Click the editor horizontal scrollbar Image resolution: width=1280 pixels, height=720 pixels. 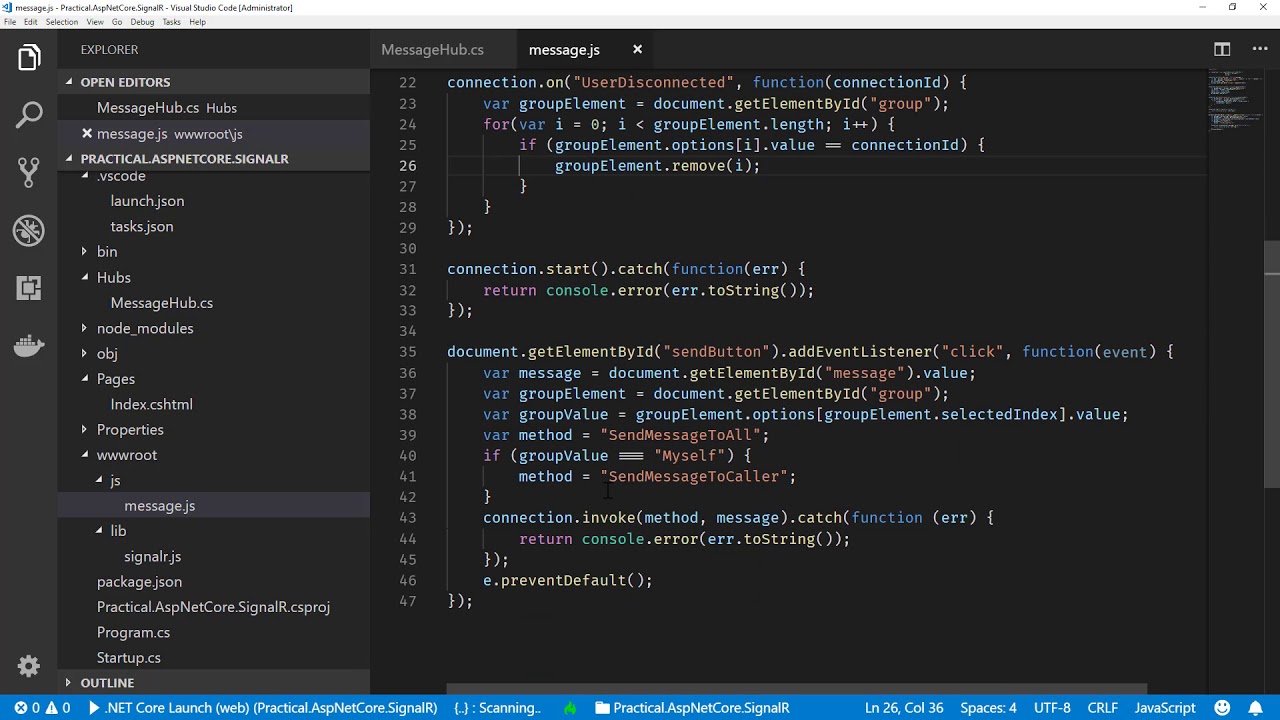tap(796, 689)
